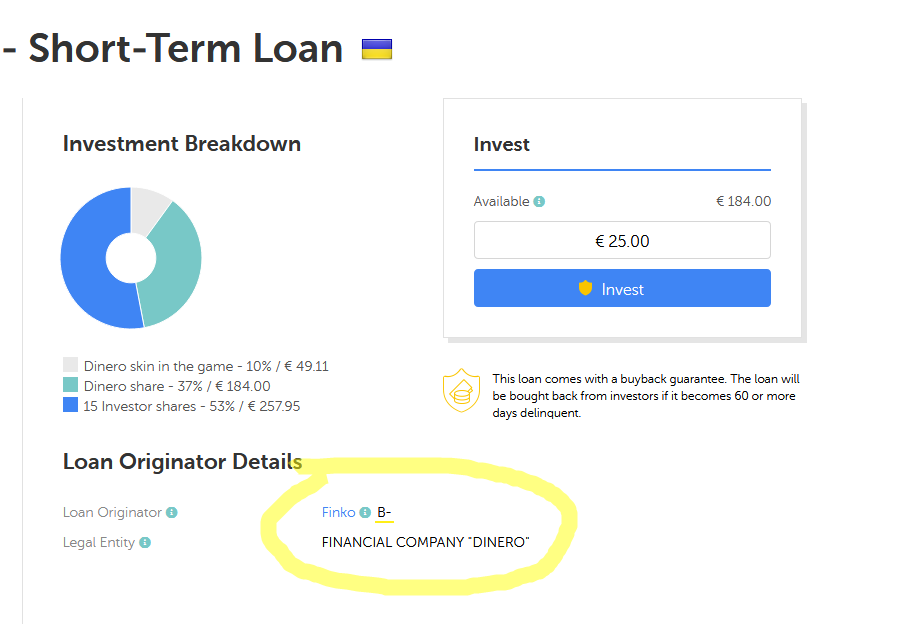Click the Invest blue button
Image resolution: width=924 pixels, height=624 pixels.
point(622,288)
